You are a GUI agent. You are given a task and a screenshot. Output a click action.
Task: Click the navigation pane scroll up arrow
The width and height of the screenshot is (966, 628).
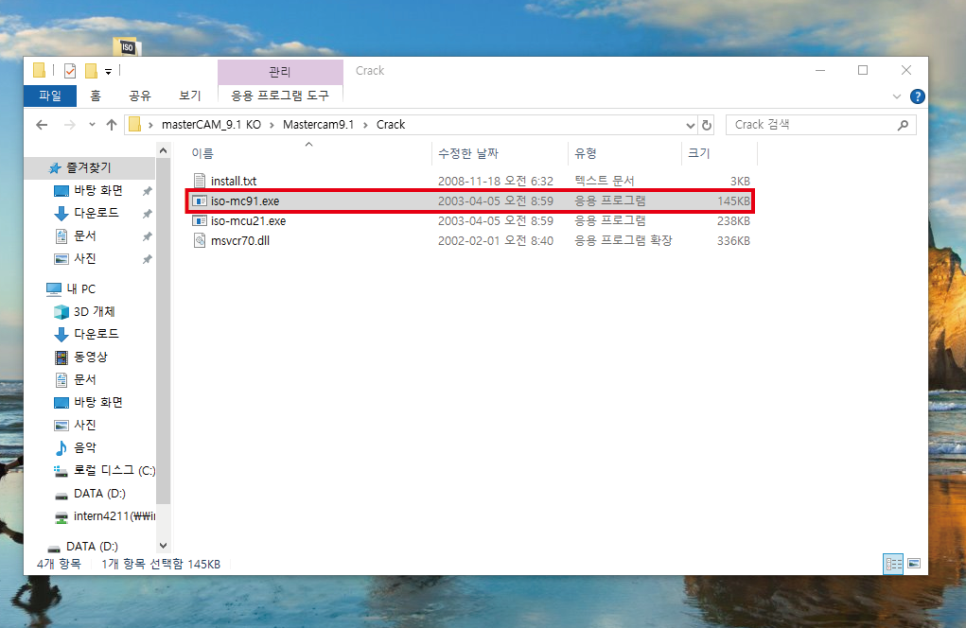(163, 150)
